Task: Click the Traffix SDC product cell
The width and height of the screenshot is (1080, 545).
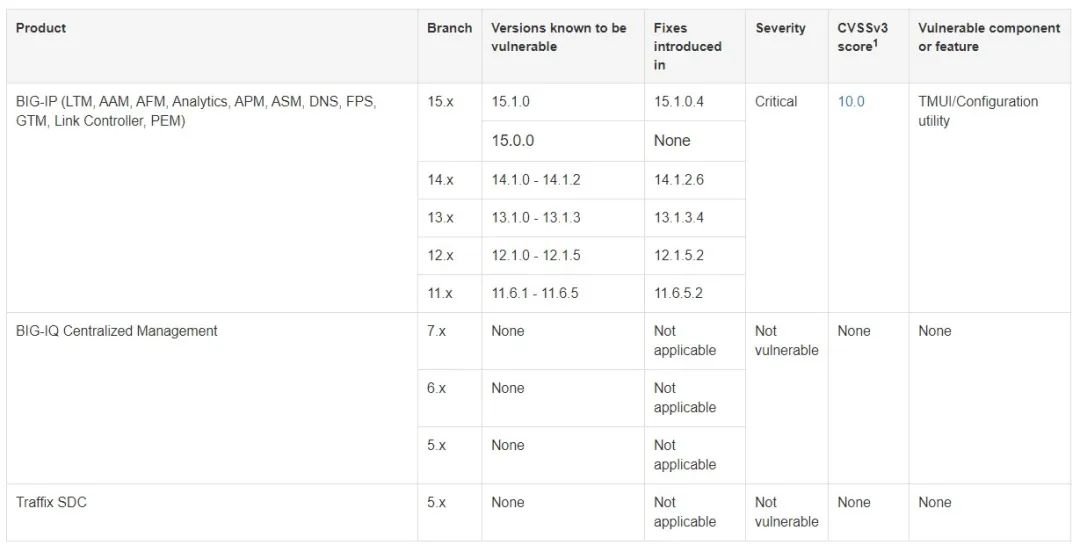Action: [51, 502]
